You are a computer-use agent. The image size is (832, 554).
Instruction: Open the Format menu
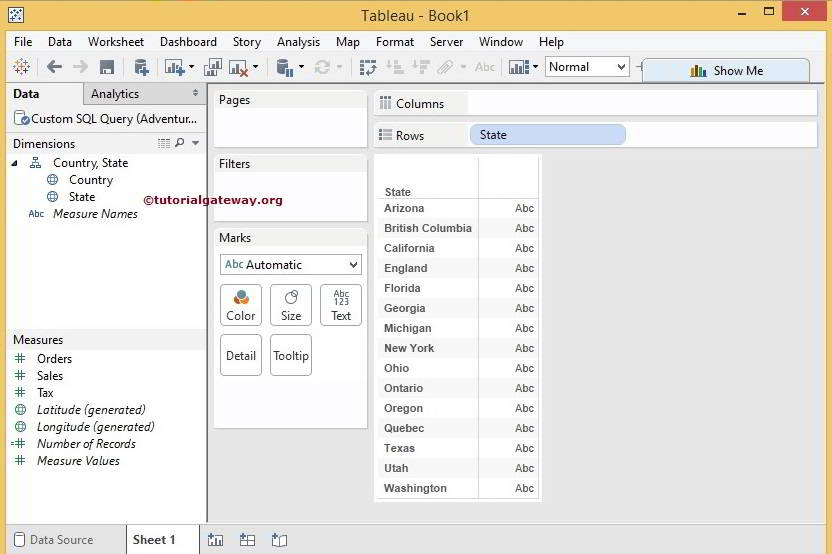pos(395,42)
